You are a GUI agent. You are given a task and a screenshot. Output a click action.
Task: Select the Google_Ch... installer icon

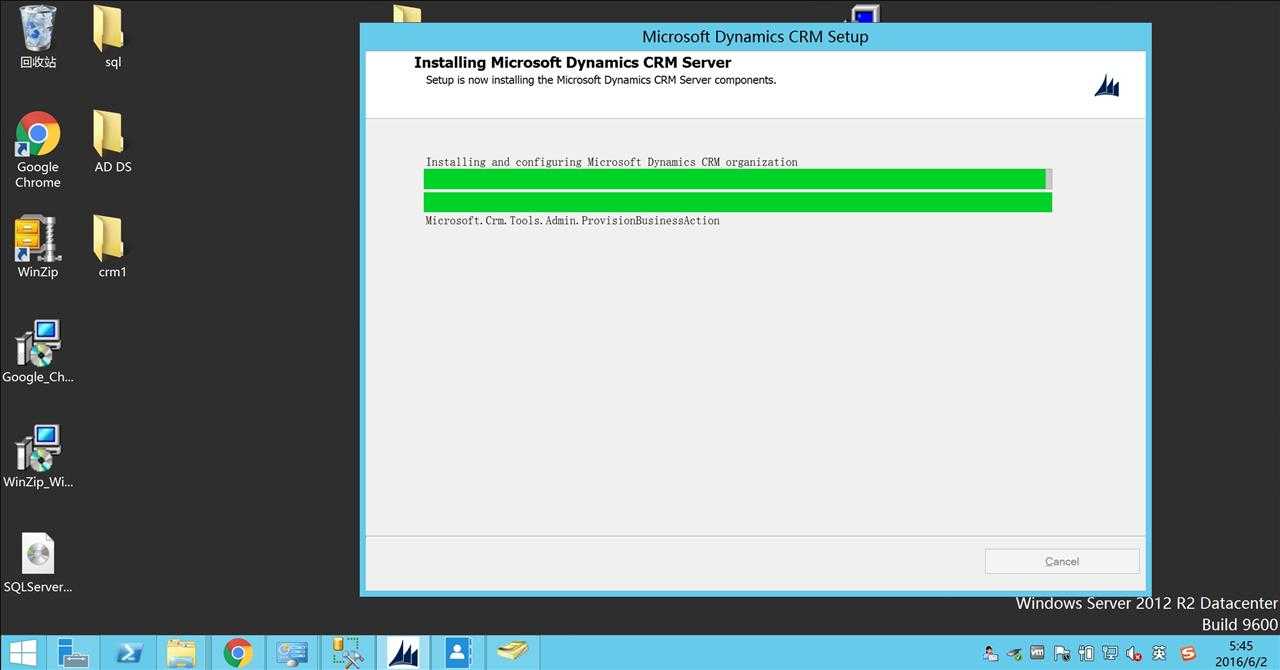[x=38, y=352]
